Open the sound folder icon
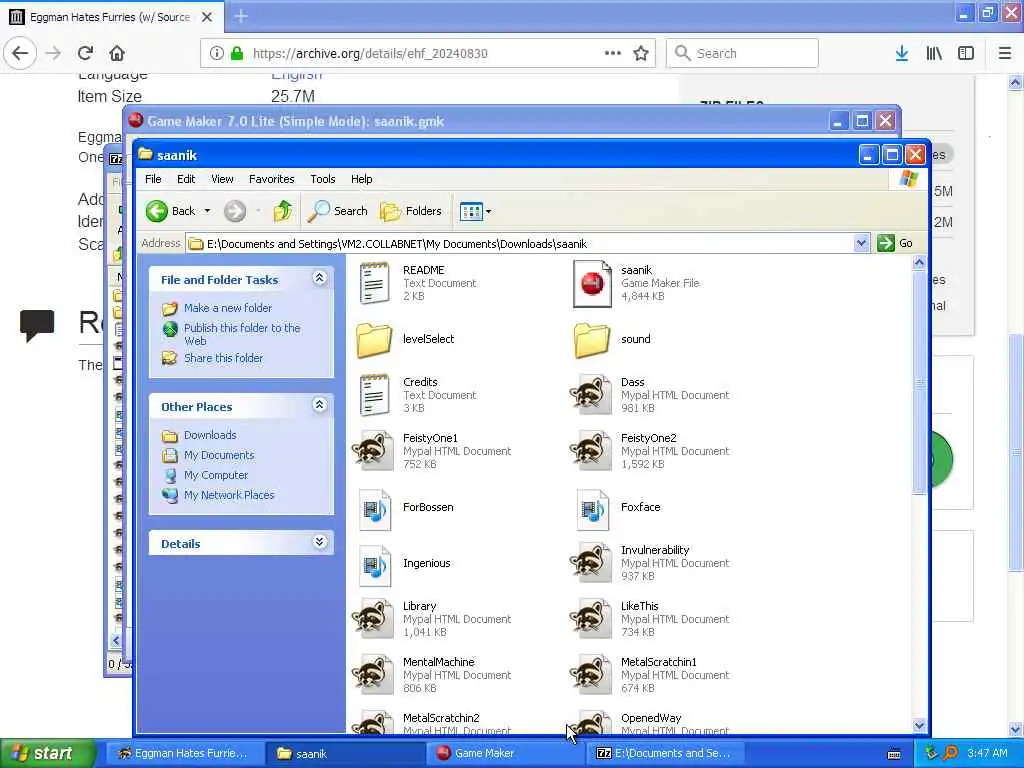Viewport: 1024px width, 768px height. [592, 339]
